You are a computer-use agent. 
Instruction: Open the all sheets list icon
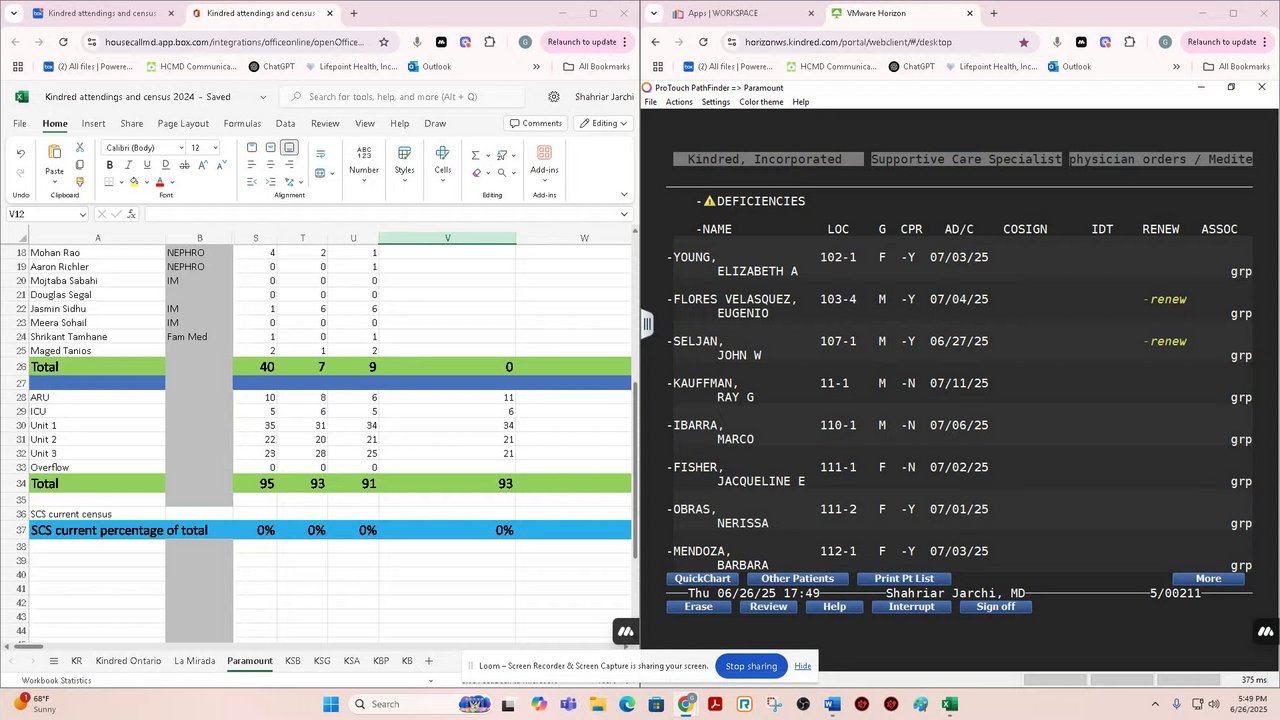(54, 661)
